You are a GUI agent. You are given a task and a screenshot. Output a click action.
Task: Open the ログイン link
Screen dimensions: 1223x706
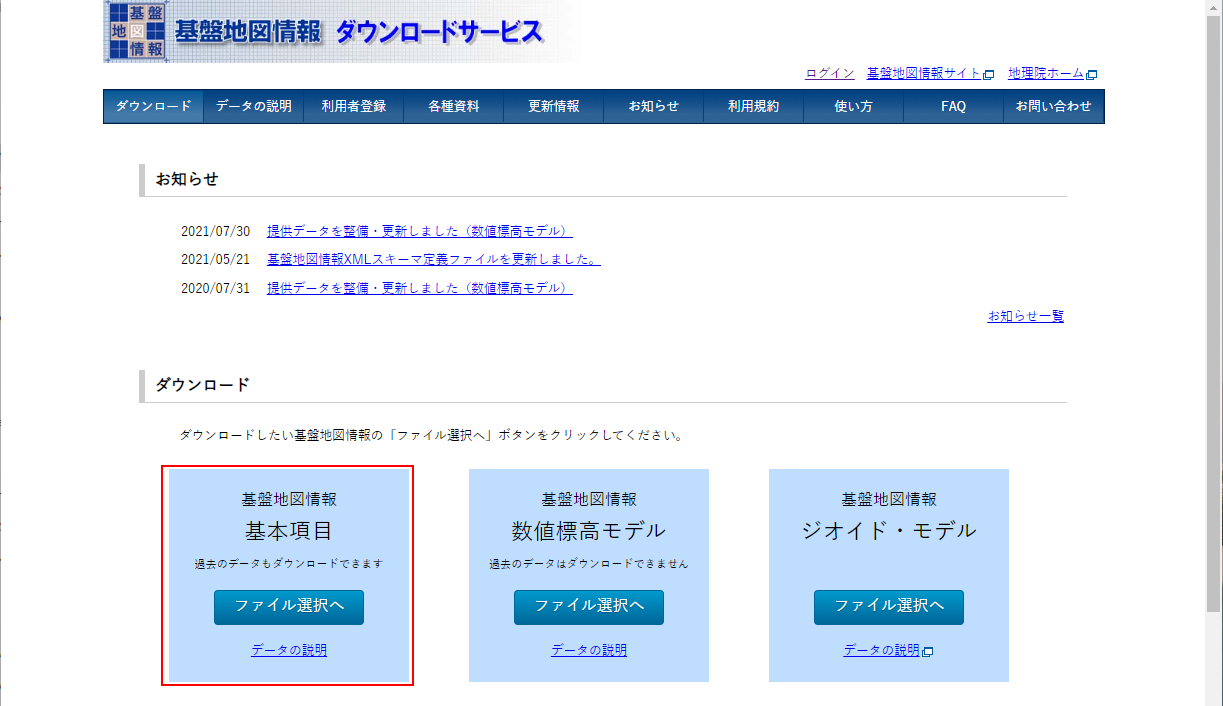[829, 74]
